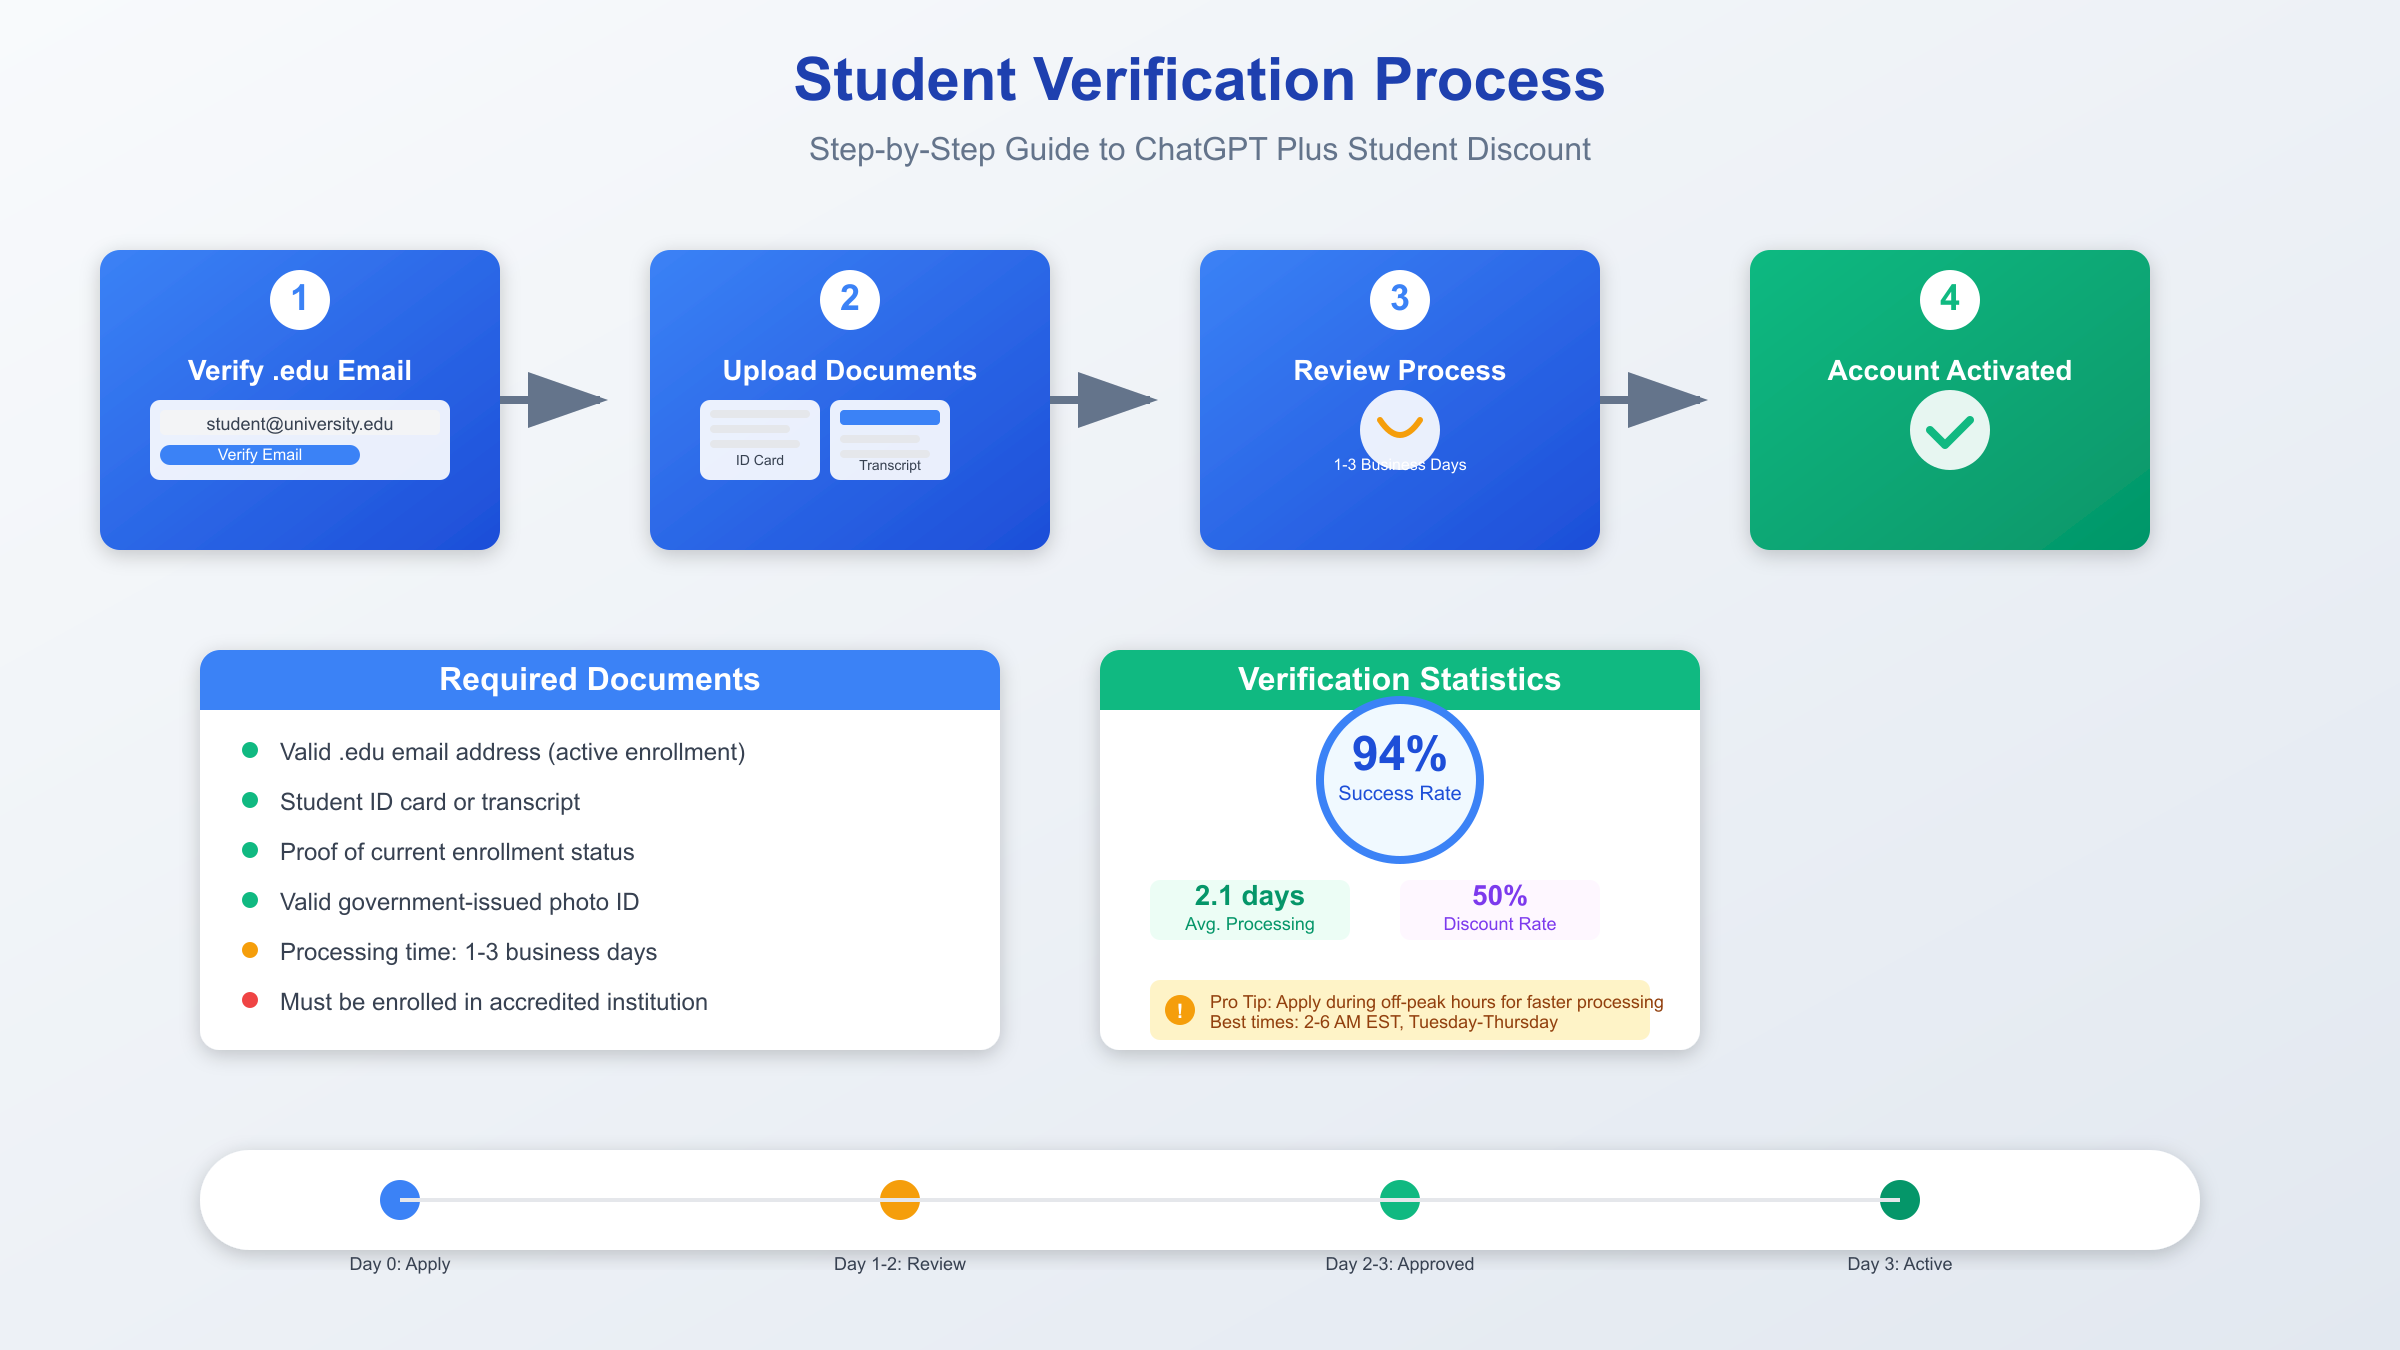Click "Must be enrolled in accredited institution"
Image resolution: width=2400 pixels, height=1350 pixels.
[494, 1002]
